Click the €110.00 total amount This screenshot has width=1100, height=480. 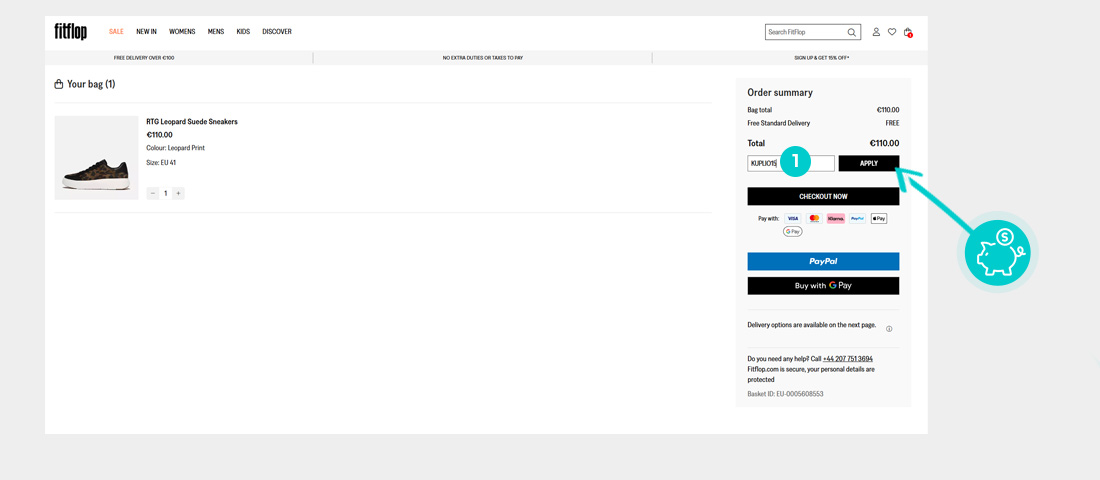(884, 143)
